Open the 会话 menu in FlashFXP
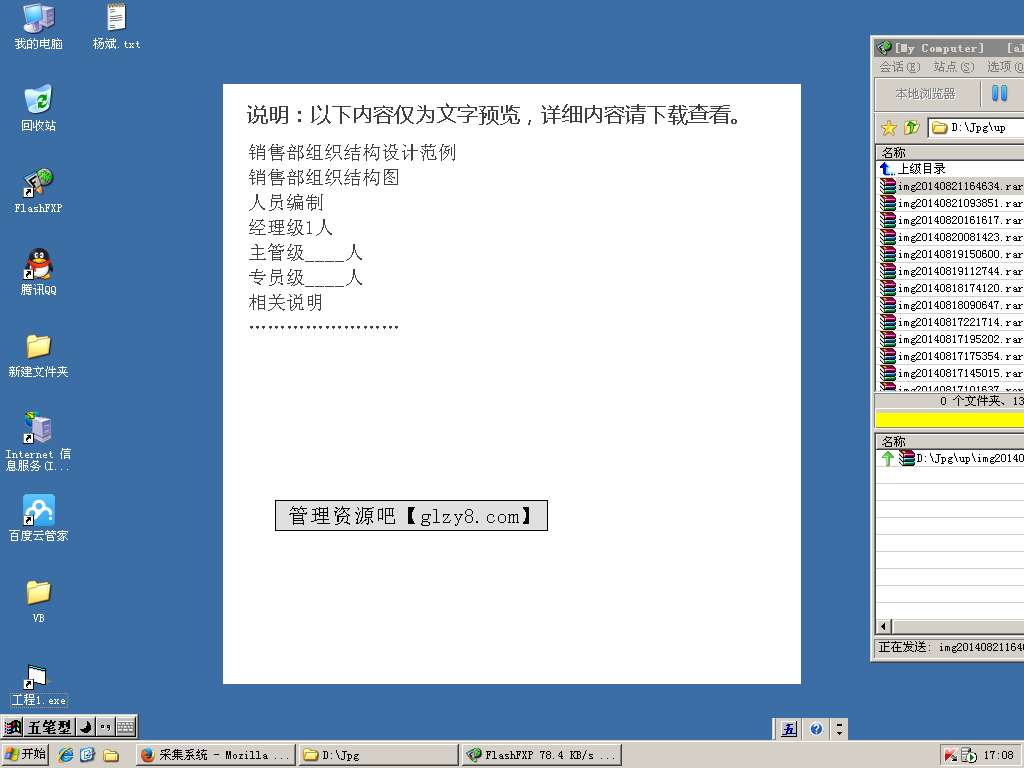Viewport: 1024px width, 768px height. (899, 67)
